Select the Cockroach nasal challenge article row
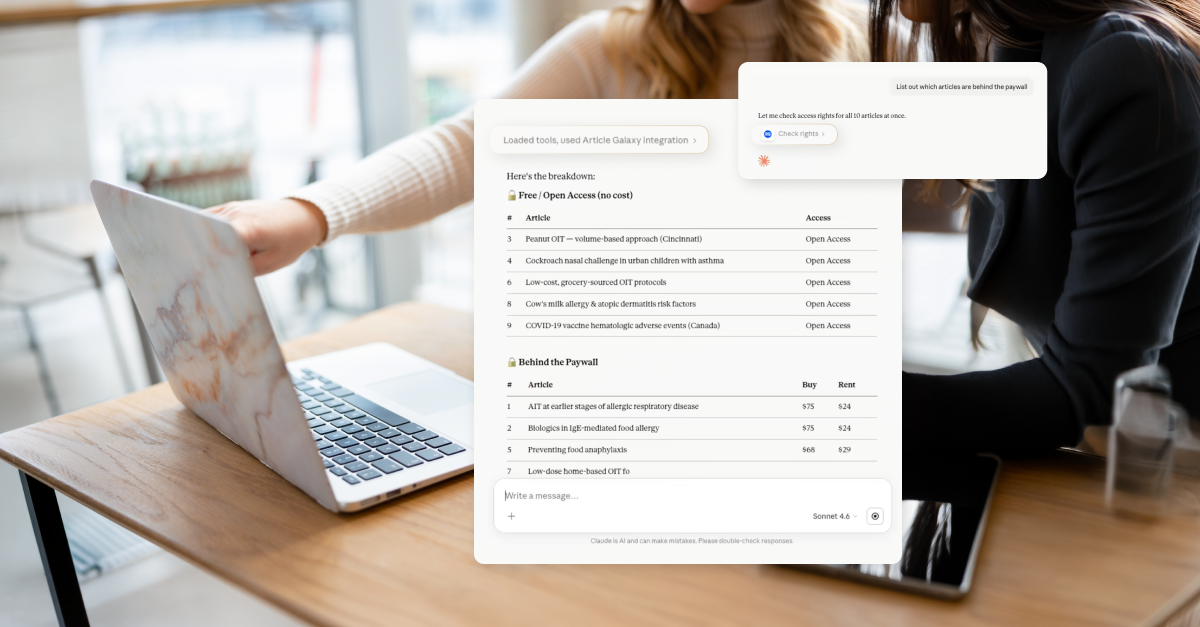Screen dimensions: 1200x627 click(692, 261)
